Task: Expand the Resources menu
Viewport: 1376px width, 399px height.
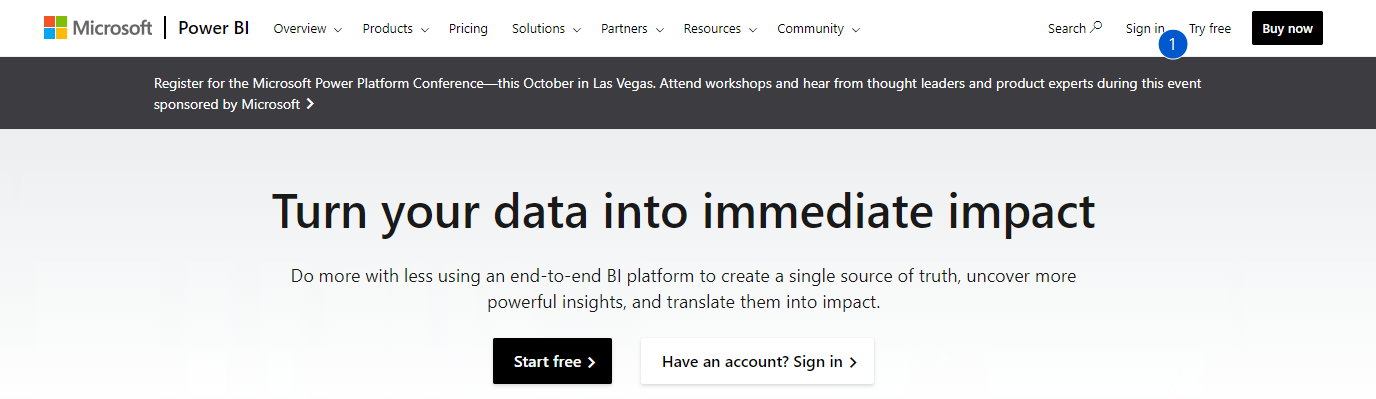Action: (720, 28)
